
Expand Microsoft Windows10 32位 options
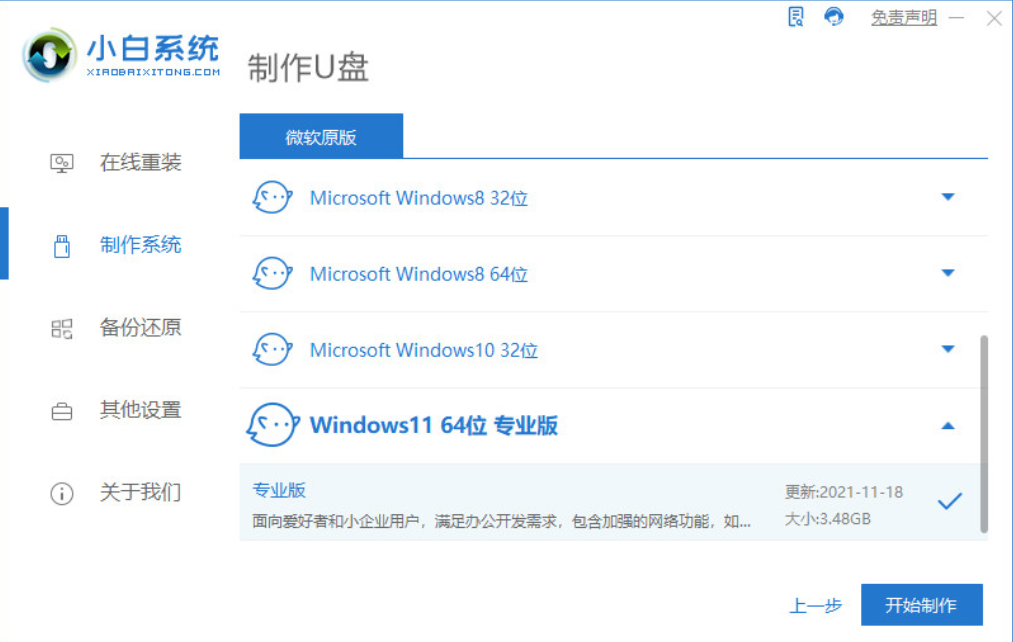pos(948,349)
